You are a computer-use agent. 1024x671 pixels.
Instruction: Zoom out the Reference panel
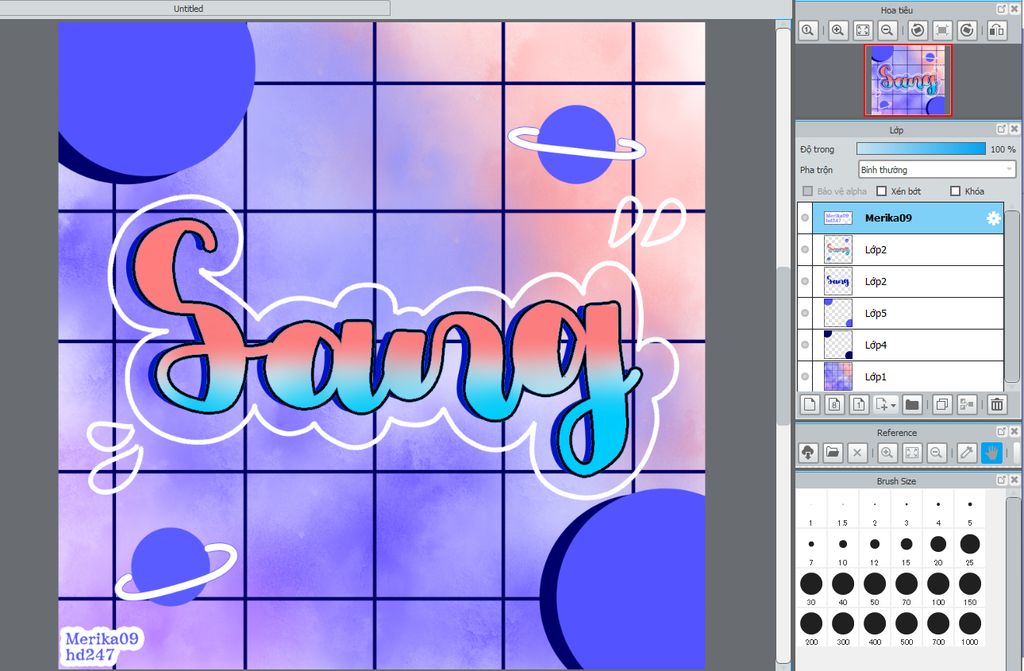(936, 453)
